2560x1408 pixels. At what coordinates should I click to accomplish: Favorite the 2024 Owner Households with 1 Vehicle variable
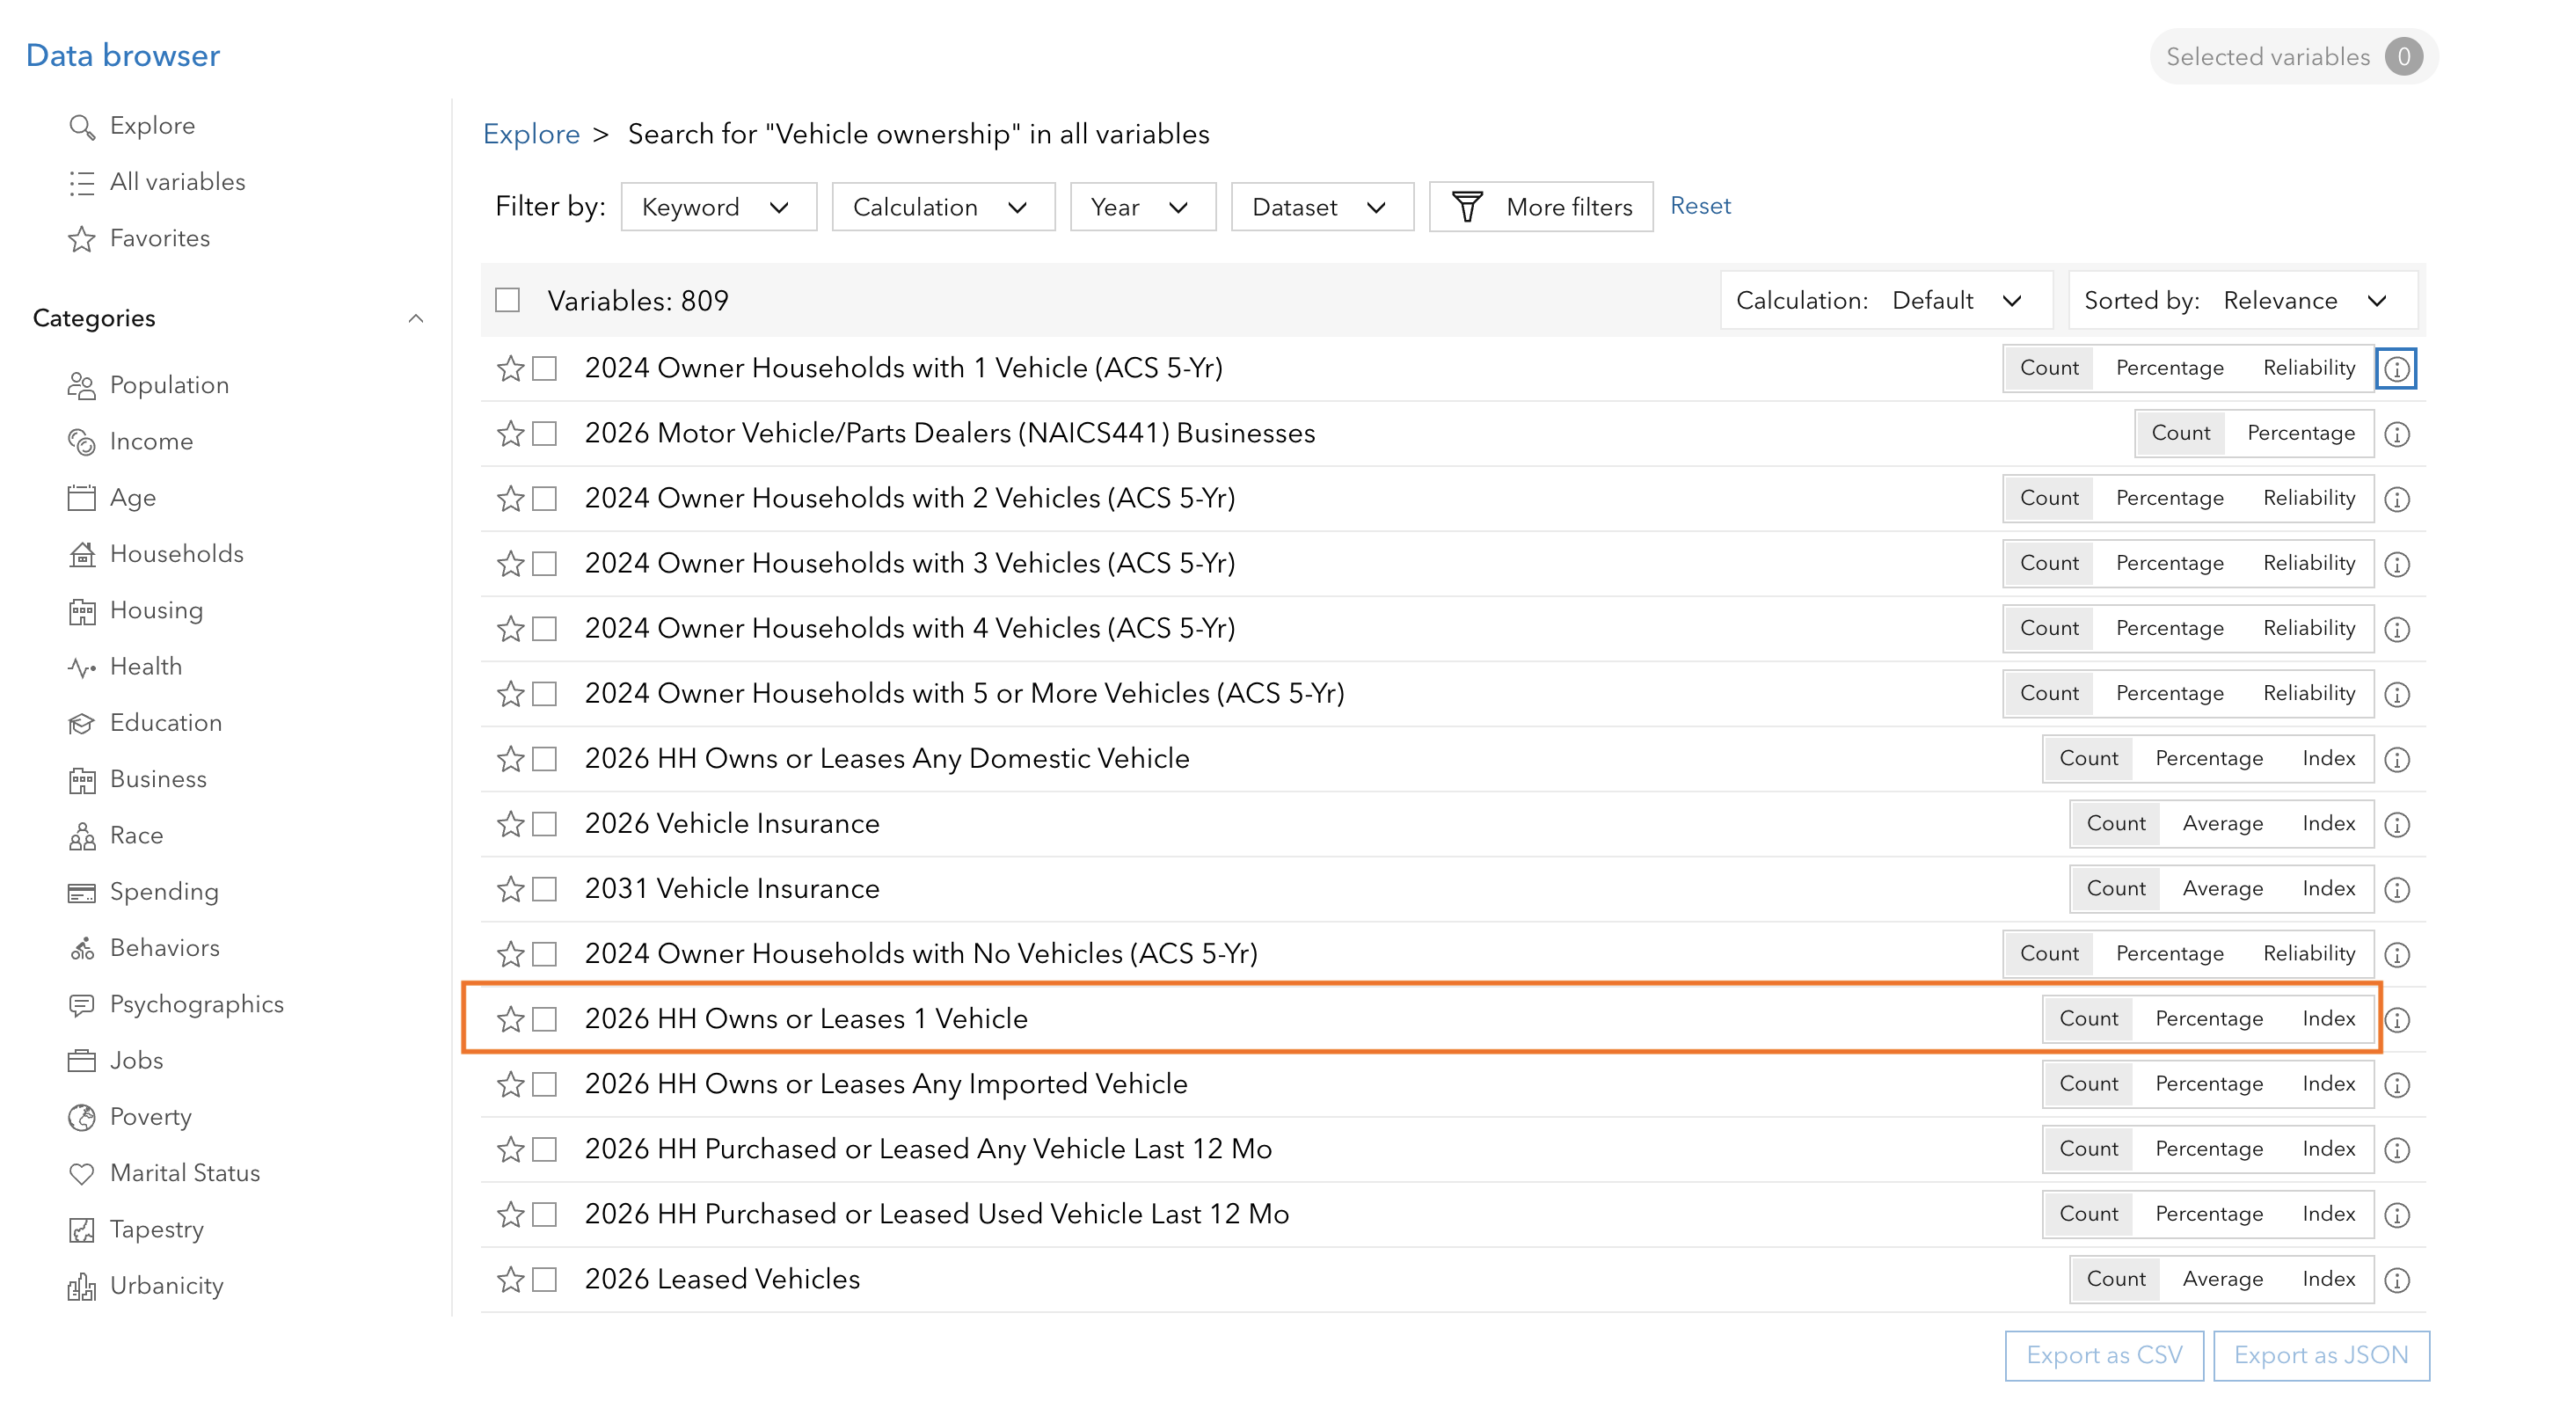(x=510, y=368)
